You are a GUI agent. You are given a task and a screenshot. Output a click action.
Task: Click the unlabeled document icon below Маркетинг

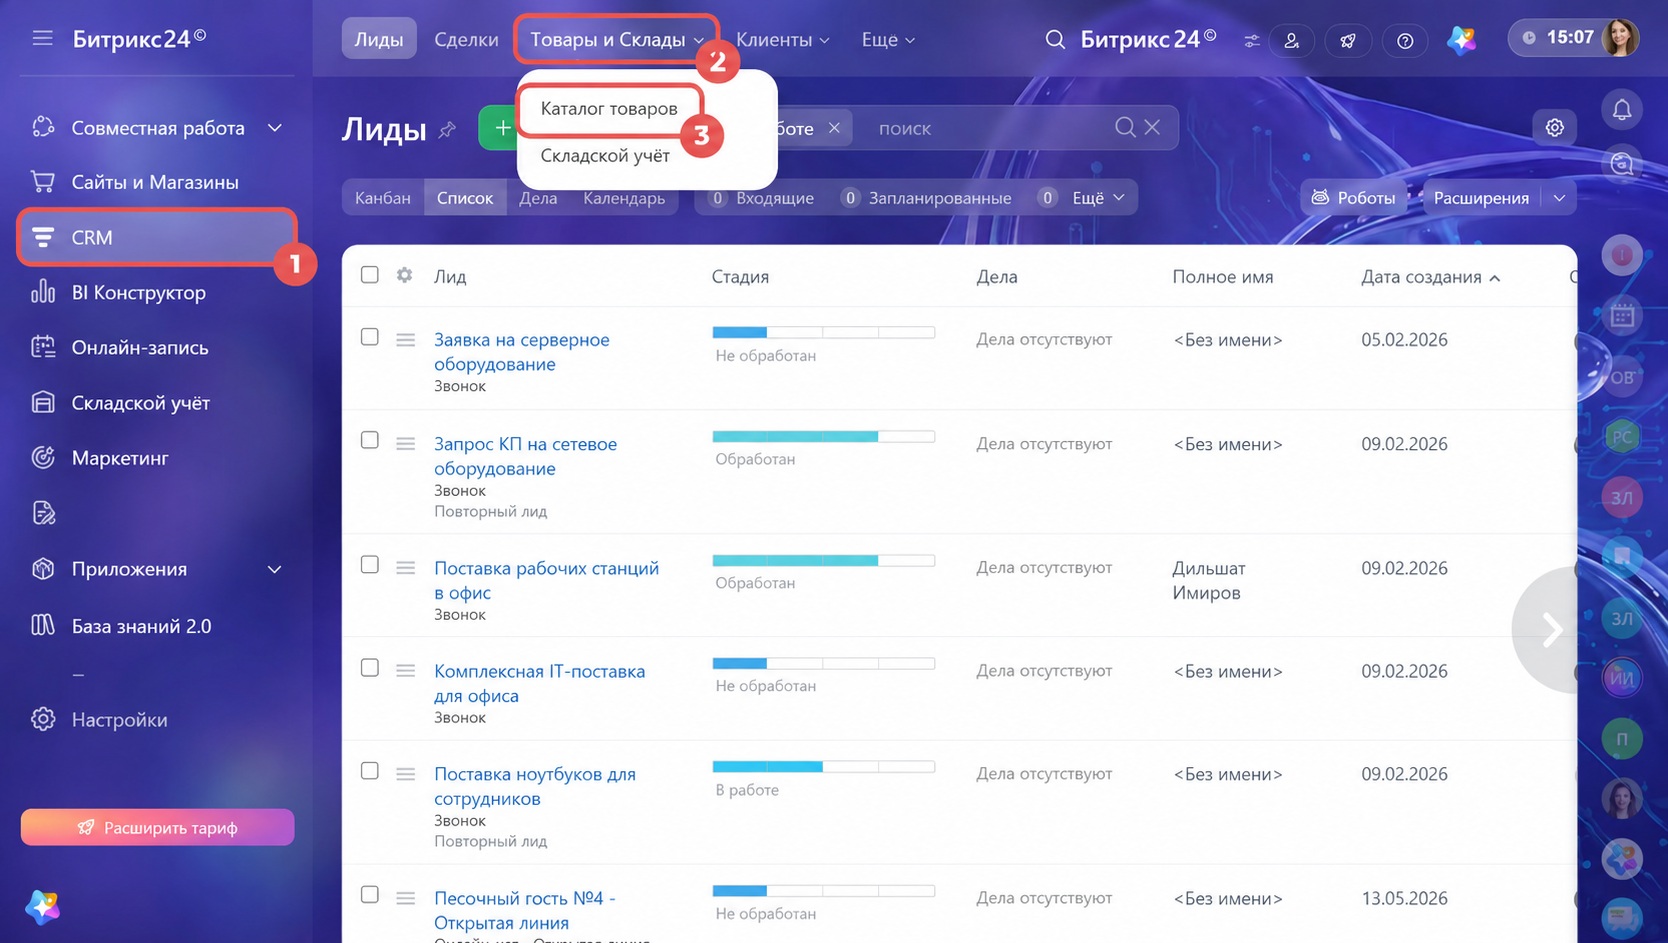pos(43,513)
